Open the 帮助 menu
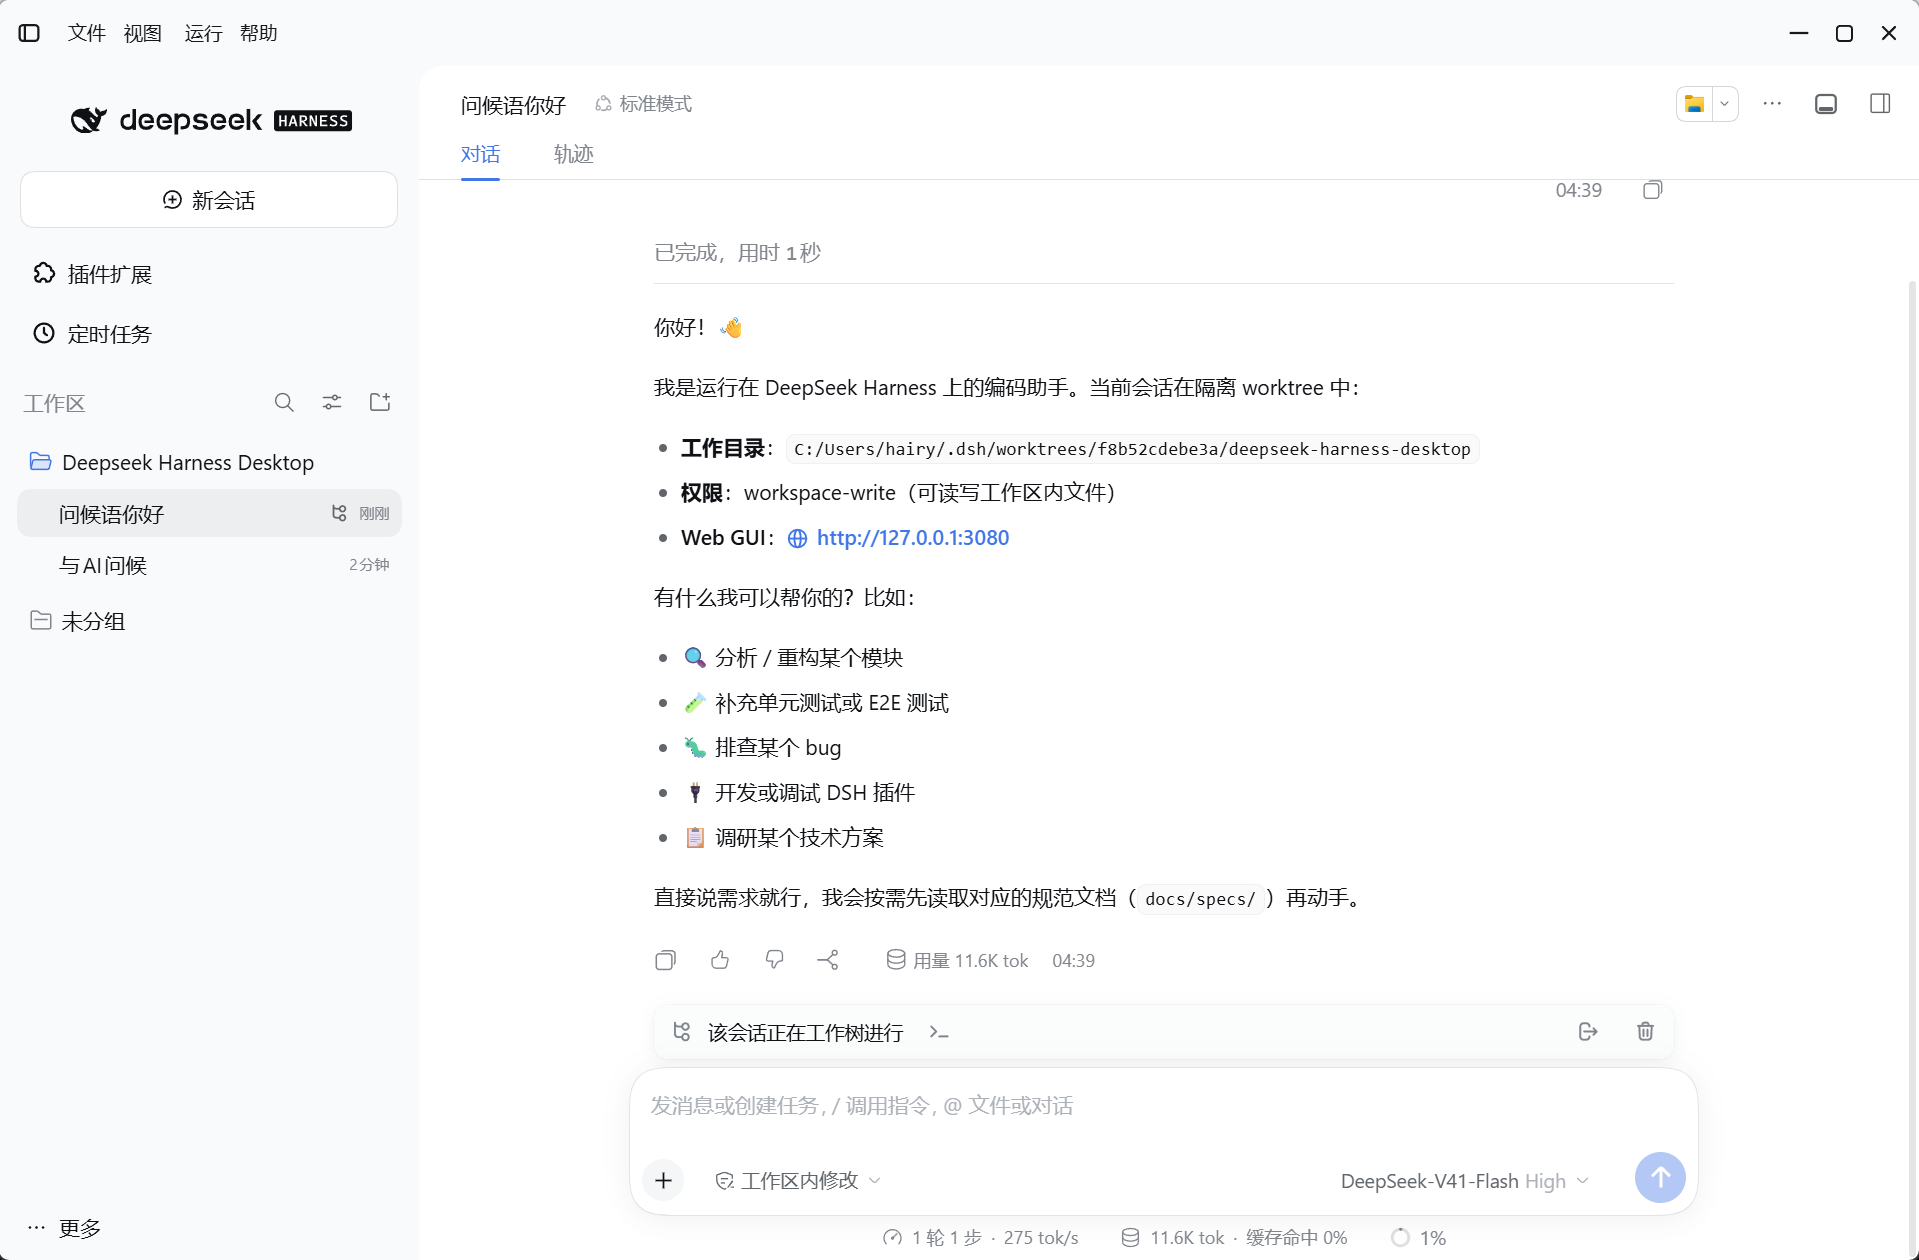 coord(259,33)
